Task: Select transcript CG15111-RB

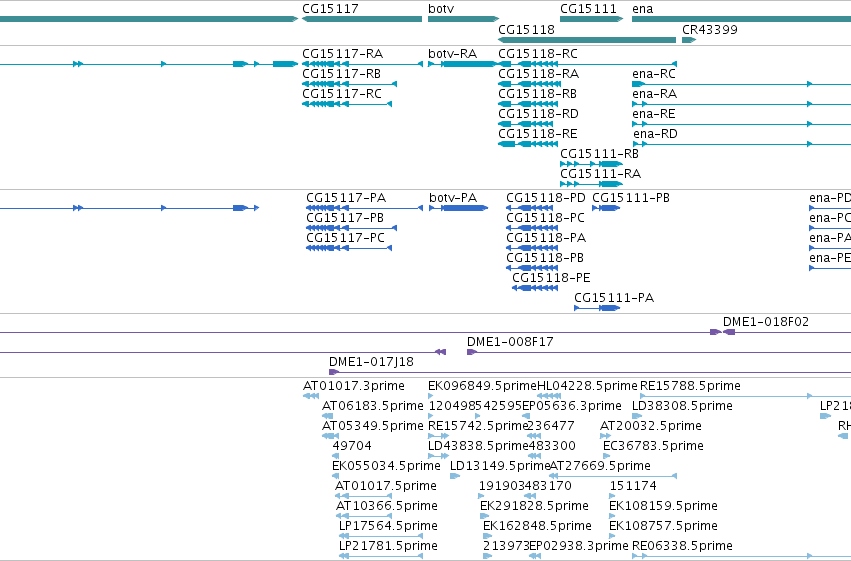Action: point(599,154)
